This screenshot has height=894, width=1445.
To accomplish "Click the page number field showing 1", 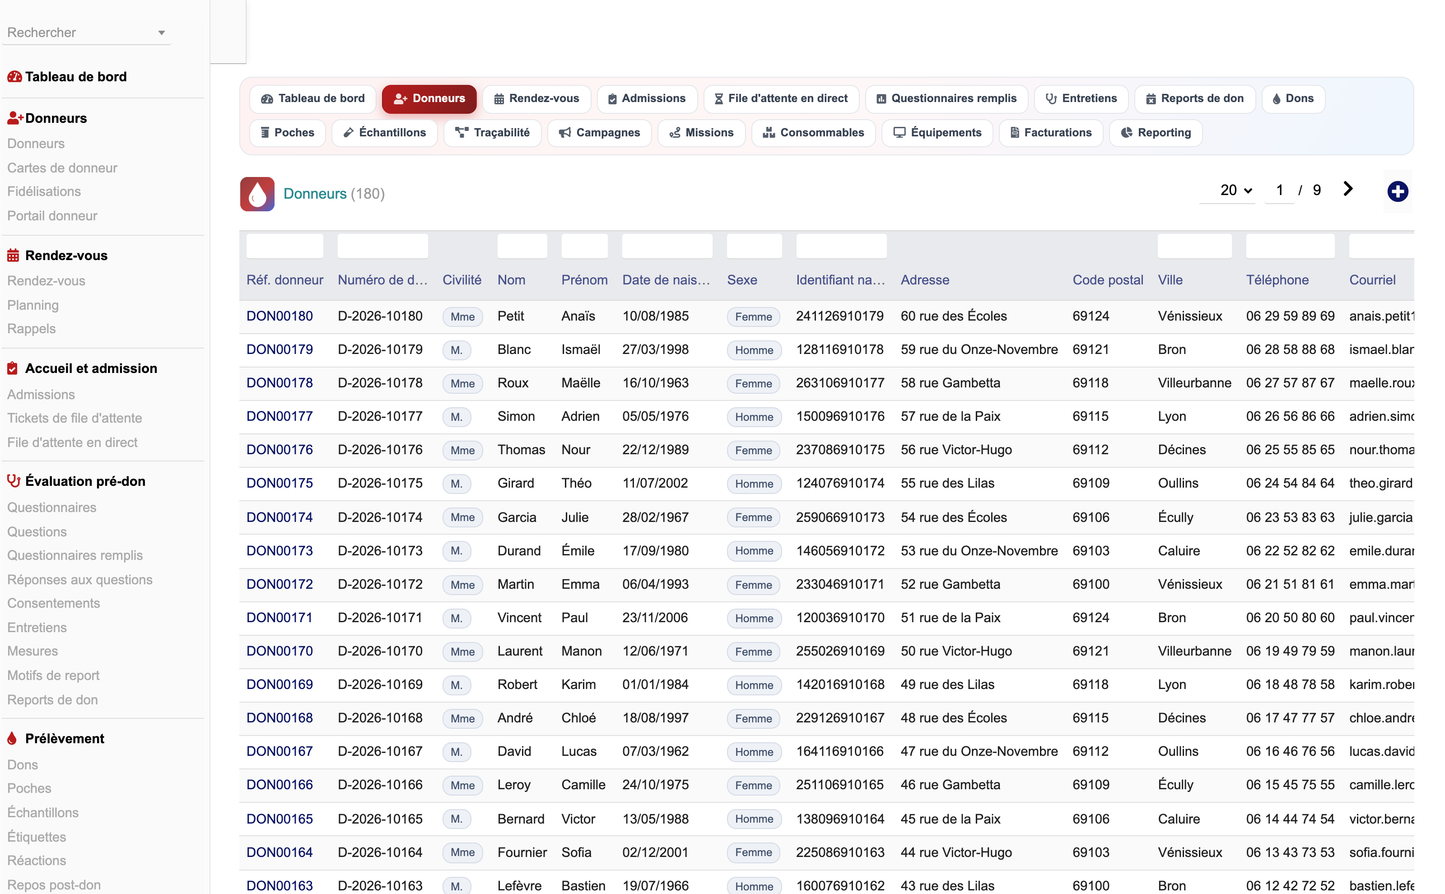I will click(1279, 190).
